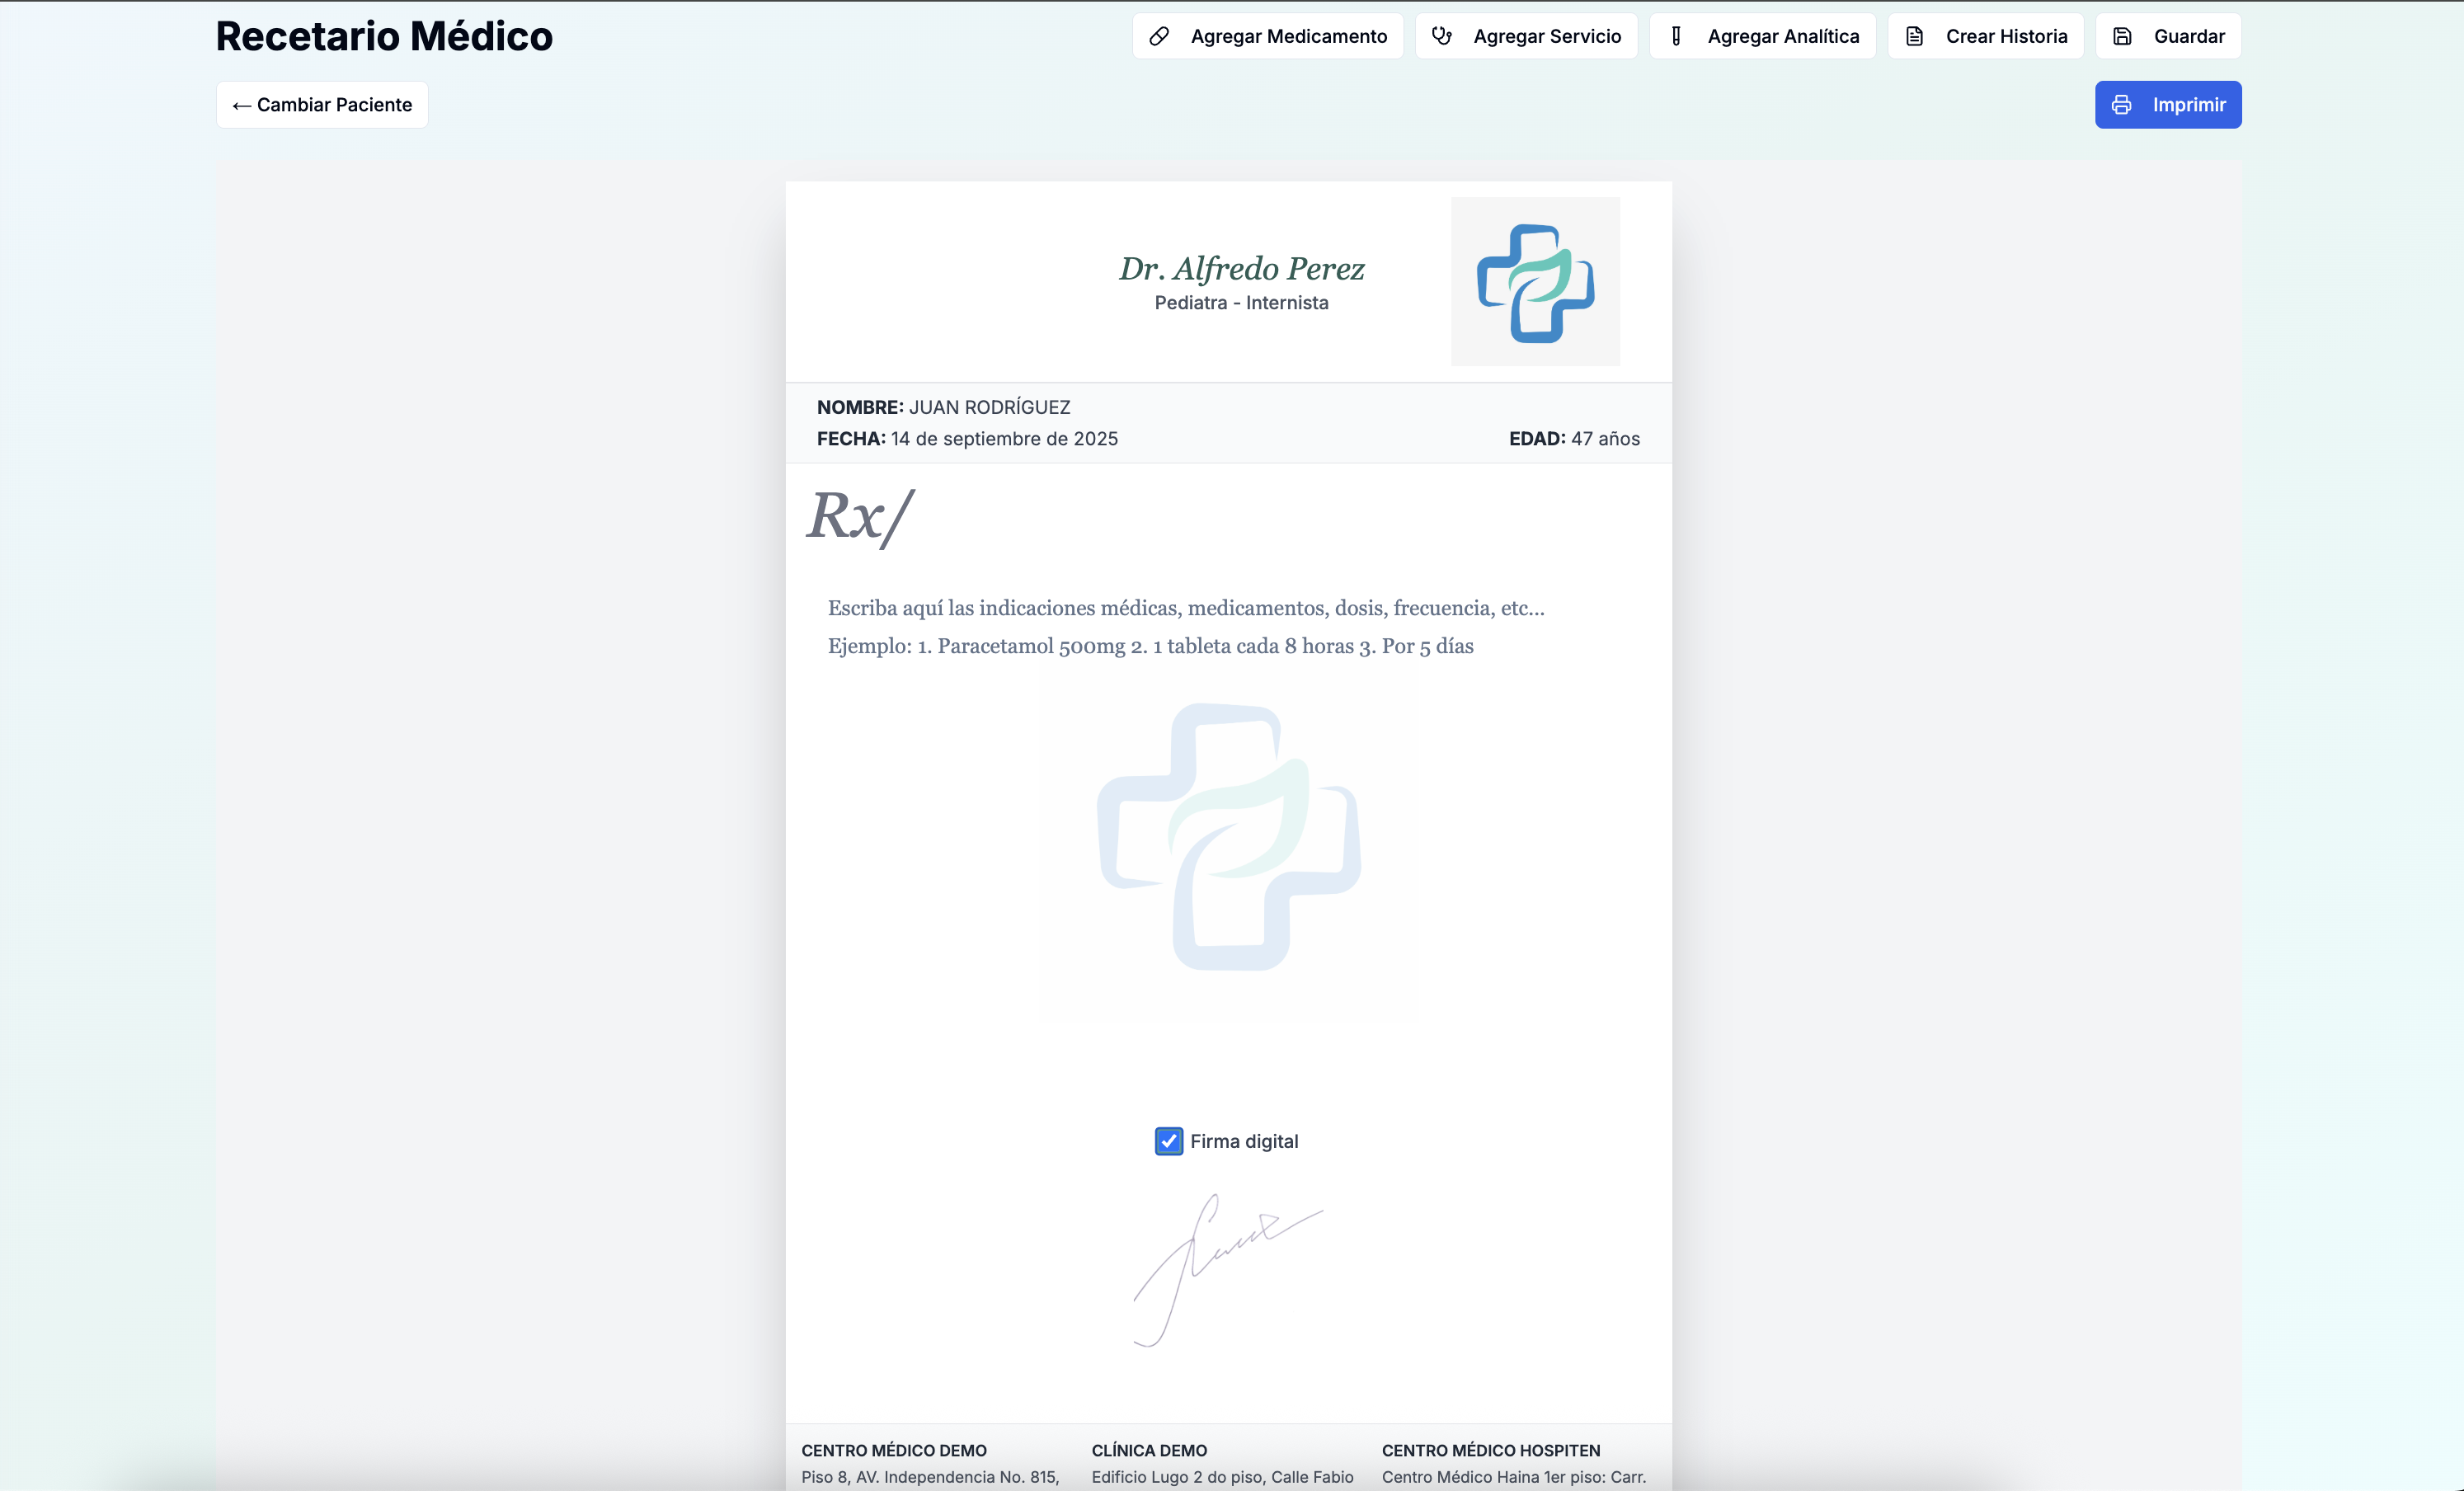Click the printer icon on Imprimir
2464x1491 pixels.
(2121, 105)
